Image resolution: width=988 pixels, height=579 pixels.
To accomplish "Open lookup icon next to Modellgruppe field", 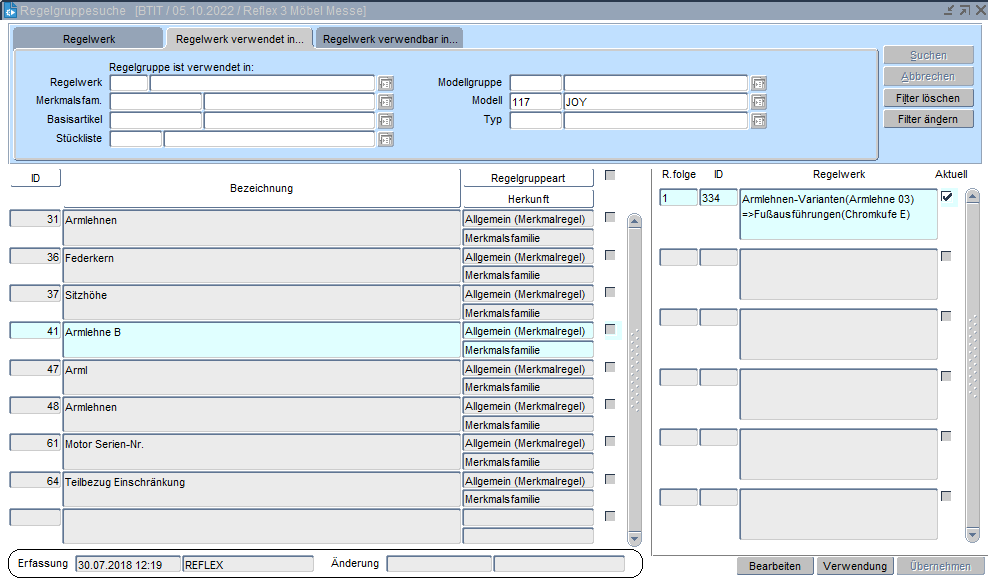I will [759, 83].
